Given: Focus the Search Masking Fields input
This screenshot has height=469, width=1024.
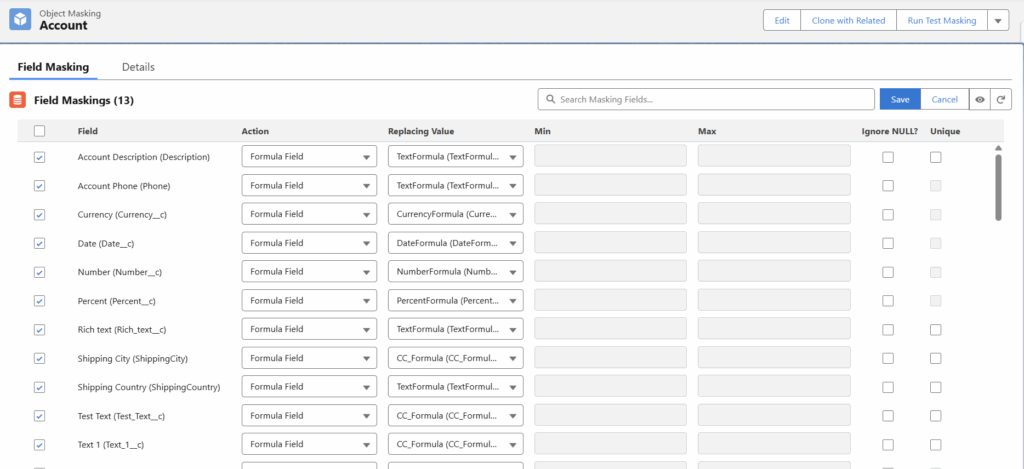Looking at the screenshot, I should [x=712, y=99].
